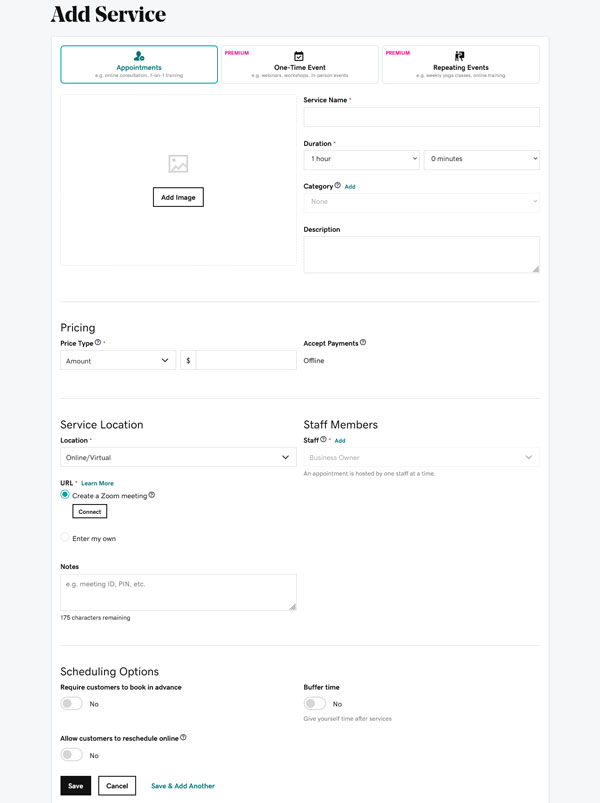Viewport: 600px width, 803px height.
Task: Switch to the Repeating Events tab
Action: [x=460, y=64]
